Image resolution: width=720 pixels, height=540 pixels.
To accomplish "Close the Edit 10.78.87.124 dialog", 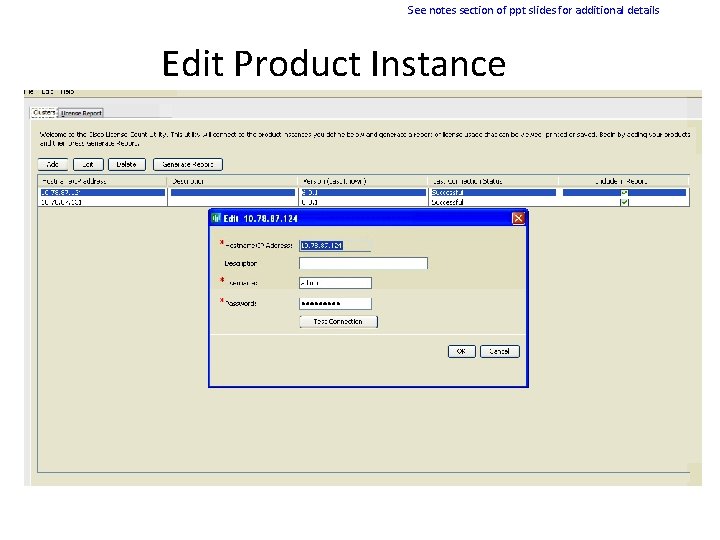I will 518,219.
